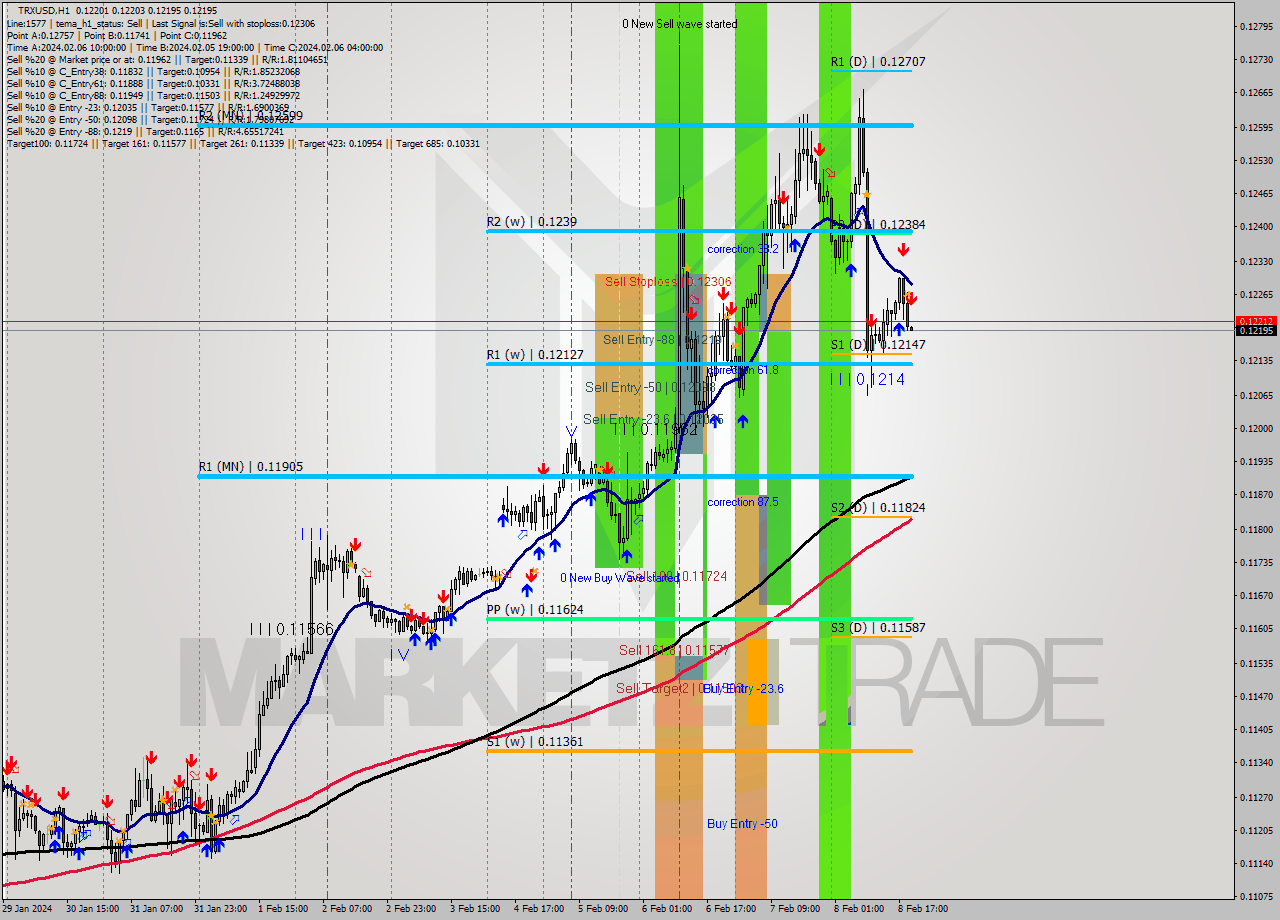Click the 'Time A:2024.02.06 10:00:00' info line
1280x920 pixels.
tap(195, 47)
